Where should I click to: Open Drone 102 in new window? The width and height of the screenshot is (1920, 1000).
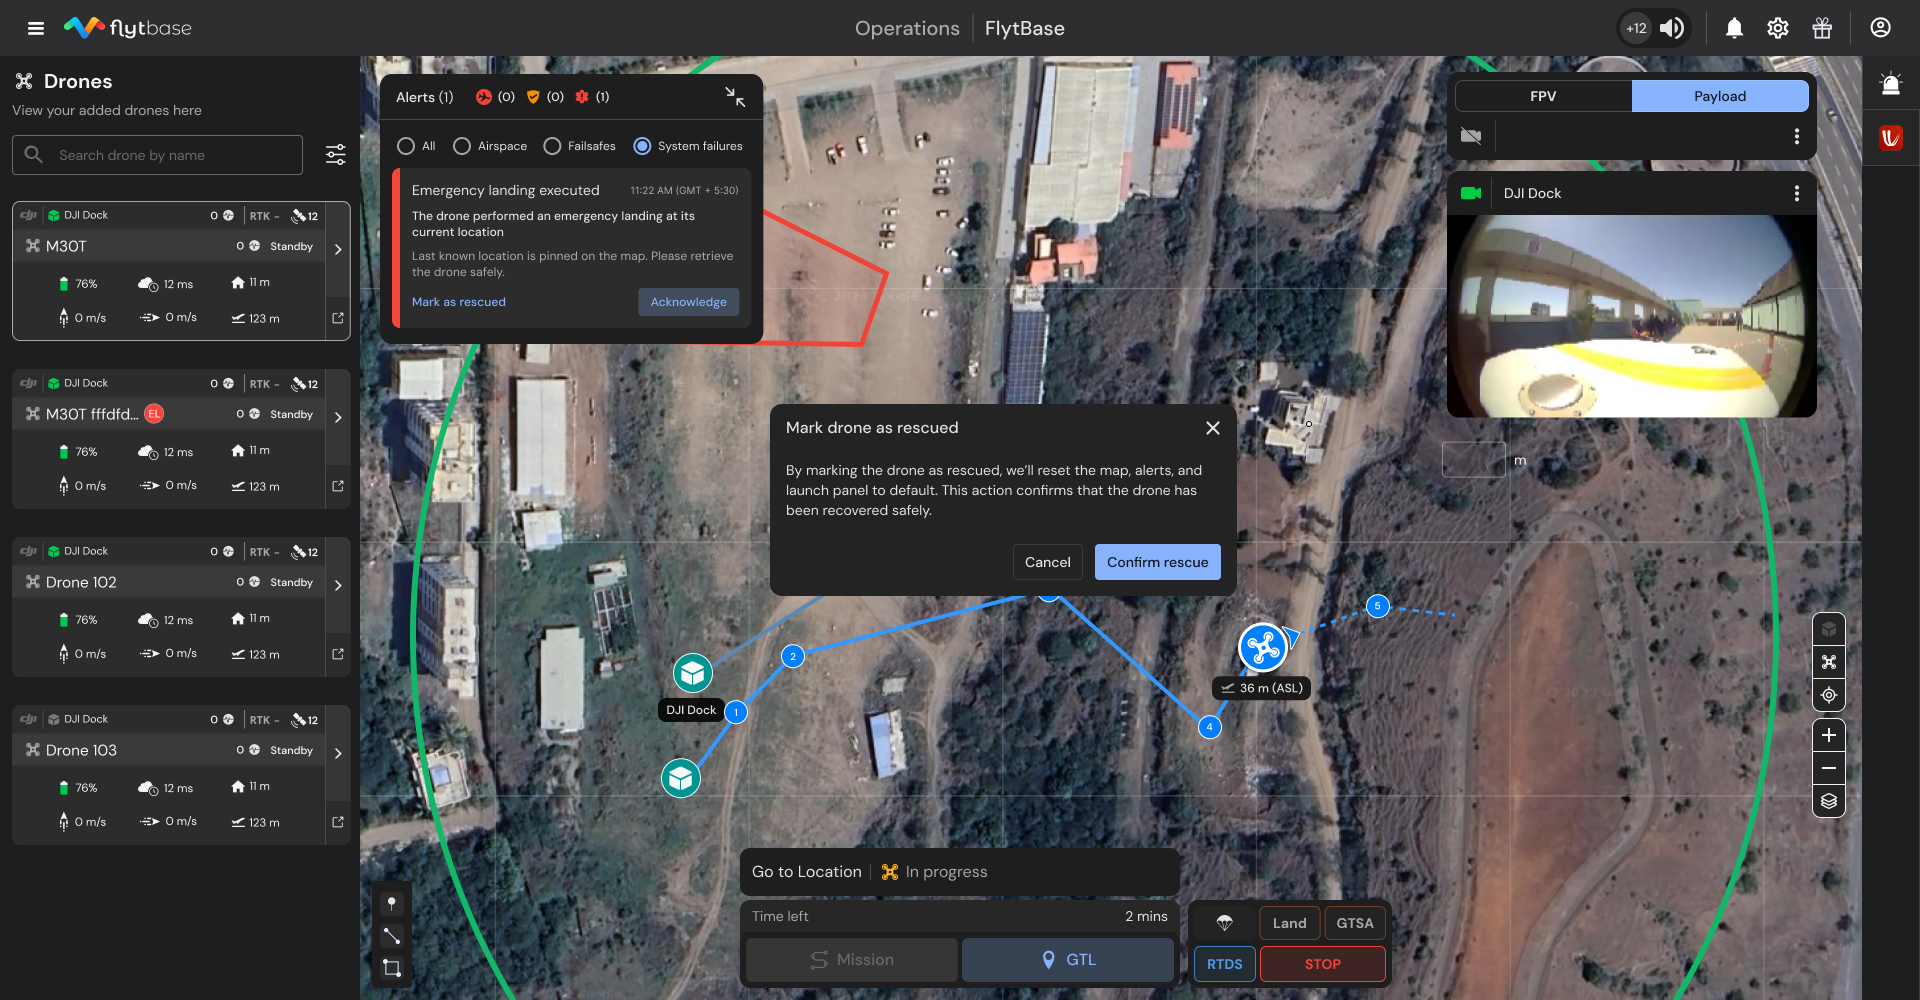coord(338,654)
